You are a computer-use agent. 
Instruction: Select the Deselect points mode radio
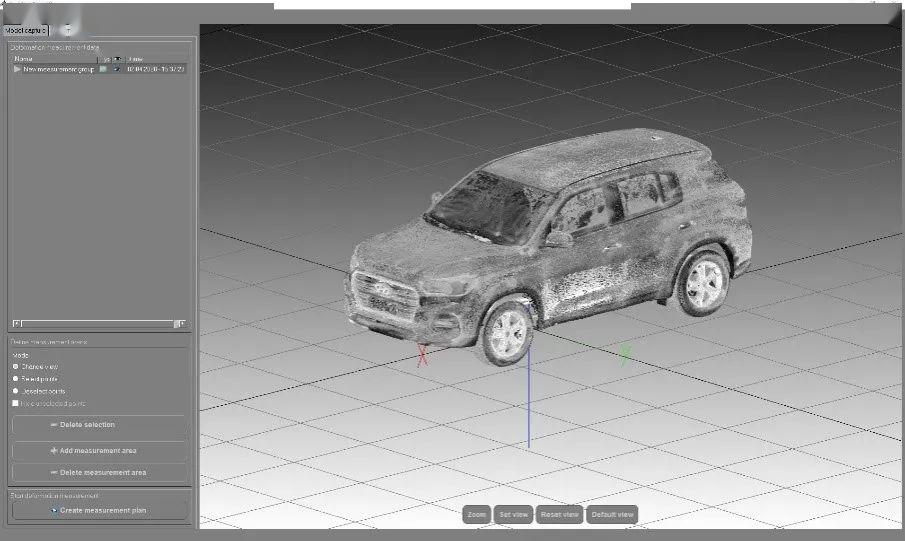16,391
